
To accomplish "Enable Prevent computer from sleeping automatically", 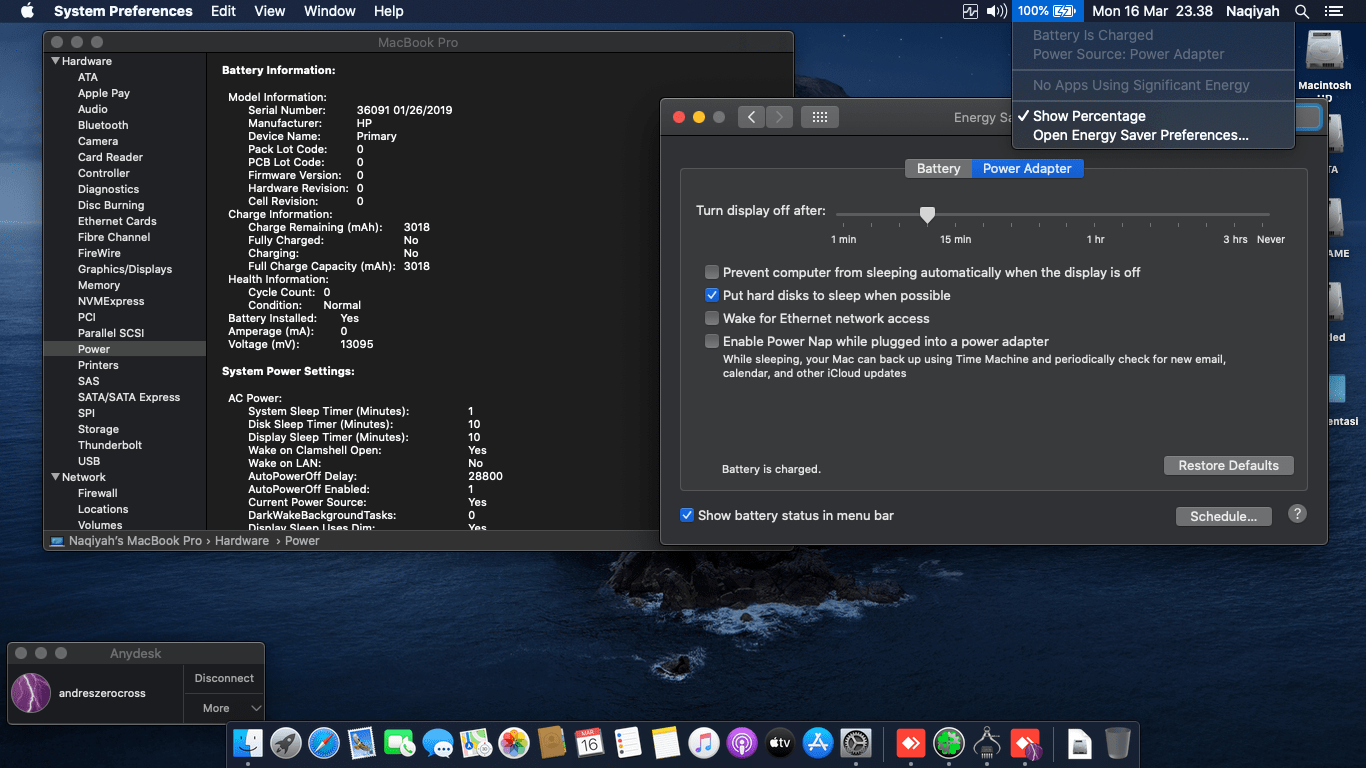I will [712, 272].
